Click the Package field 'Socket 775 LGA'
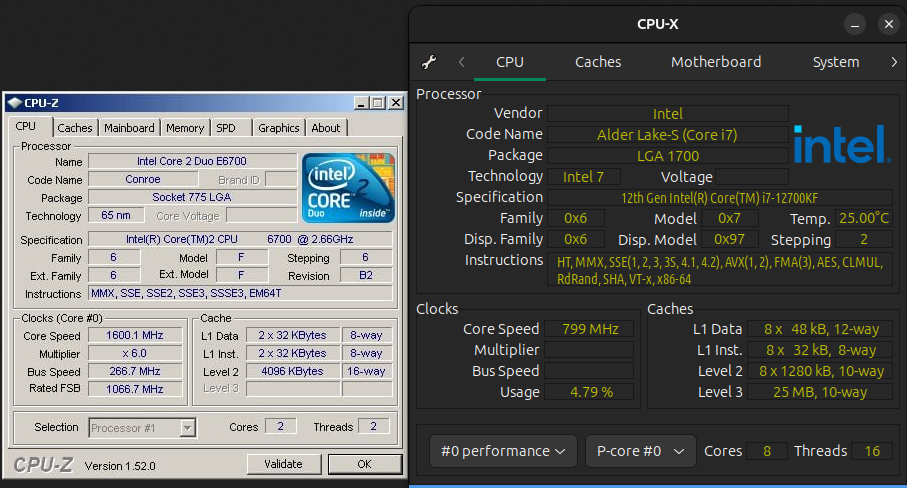907x488 pixels. pyautogui.click(x=192, y=197)
